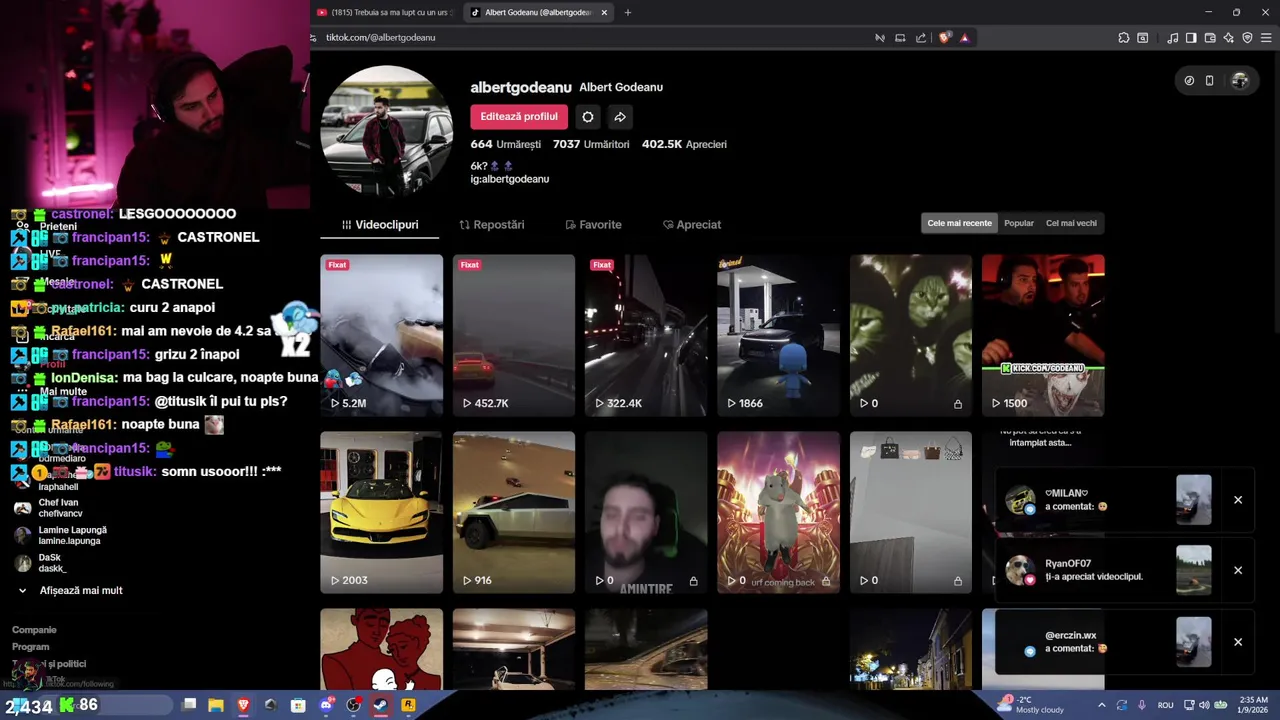This screenshot has width=1280, height=720.
Task: Click the TikTok coins icon top right
Action: [1189, 81]
